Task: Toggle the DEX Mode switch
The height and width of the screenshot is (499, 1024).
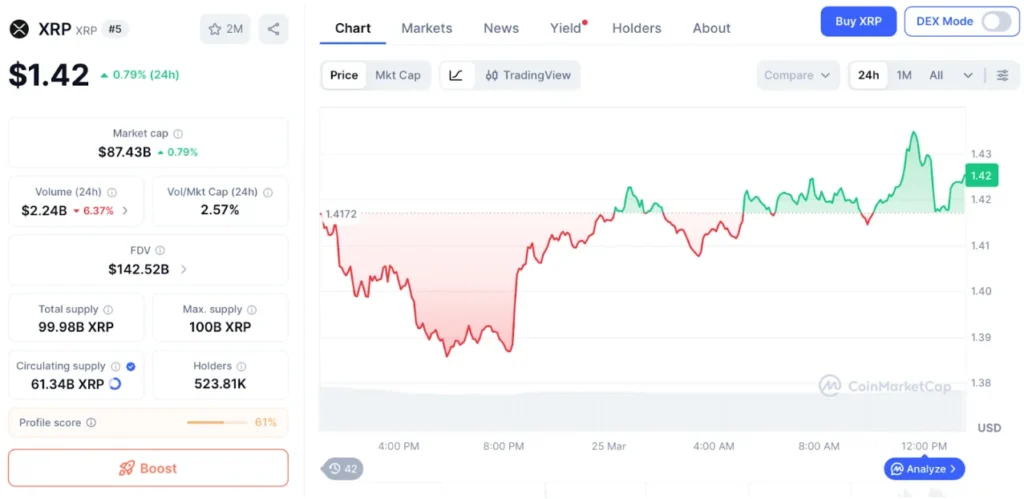Action: click(995, 21)
